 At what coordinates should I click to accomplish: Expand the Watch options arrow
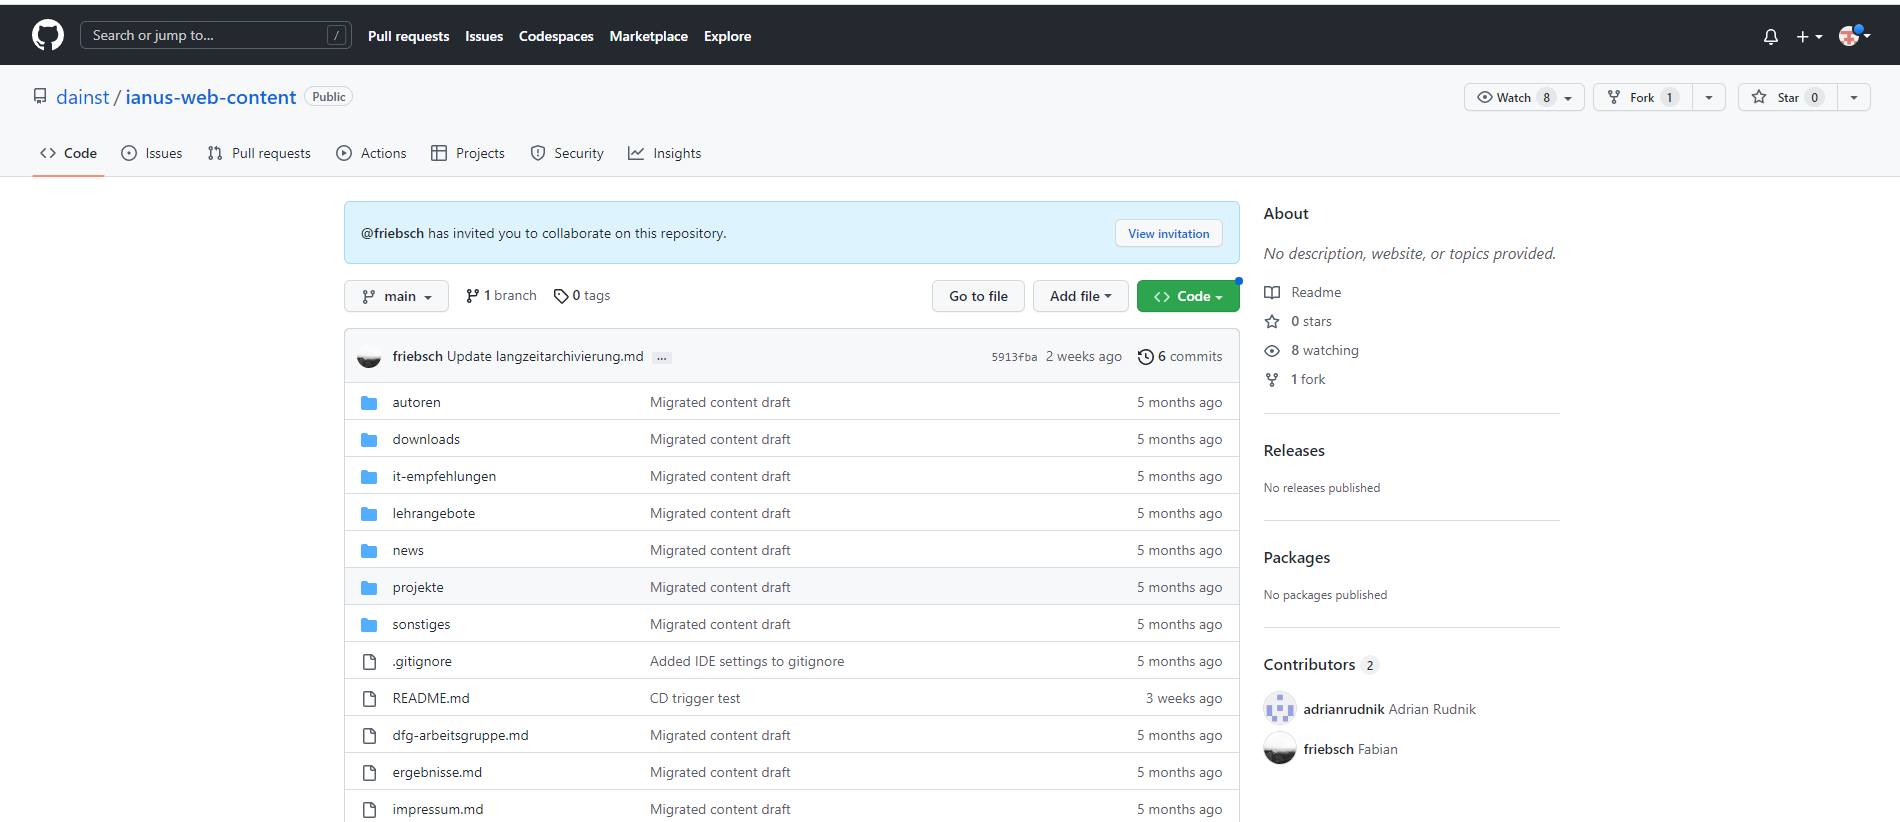[1569, 97]
